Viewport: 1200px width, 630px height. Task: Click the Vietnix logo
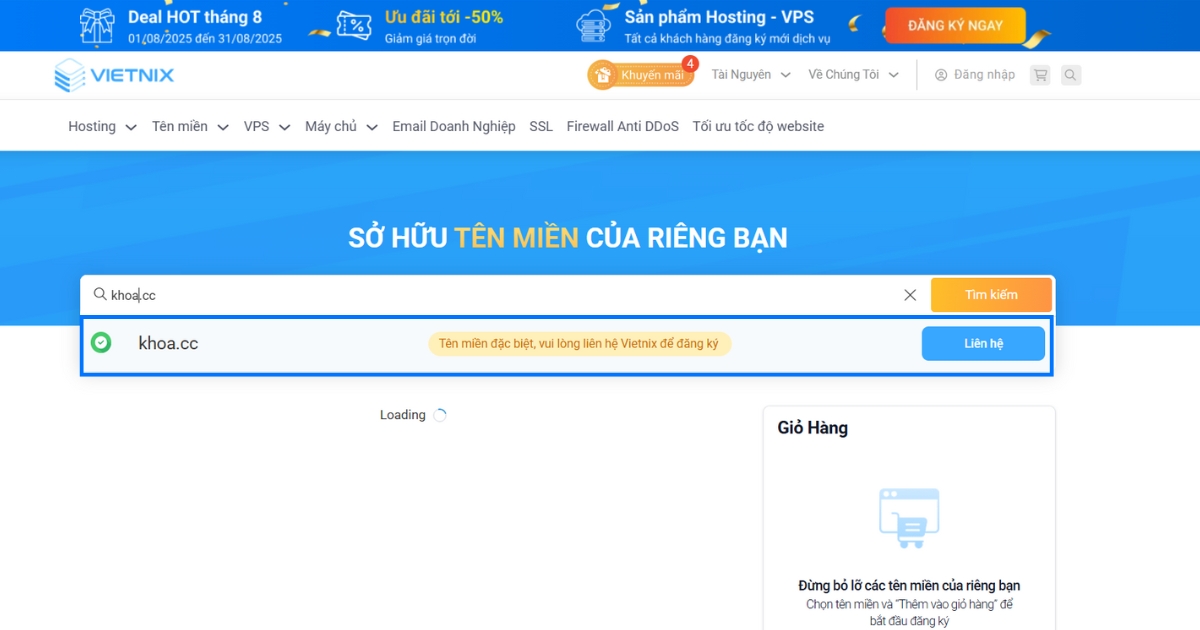pos(113,74)
